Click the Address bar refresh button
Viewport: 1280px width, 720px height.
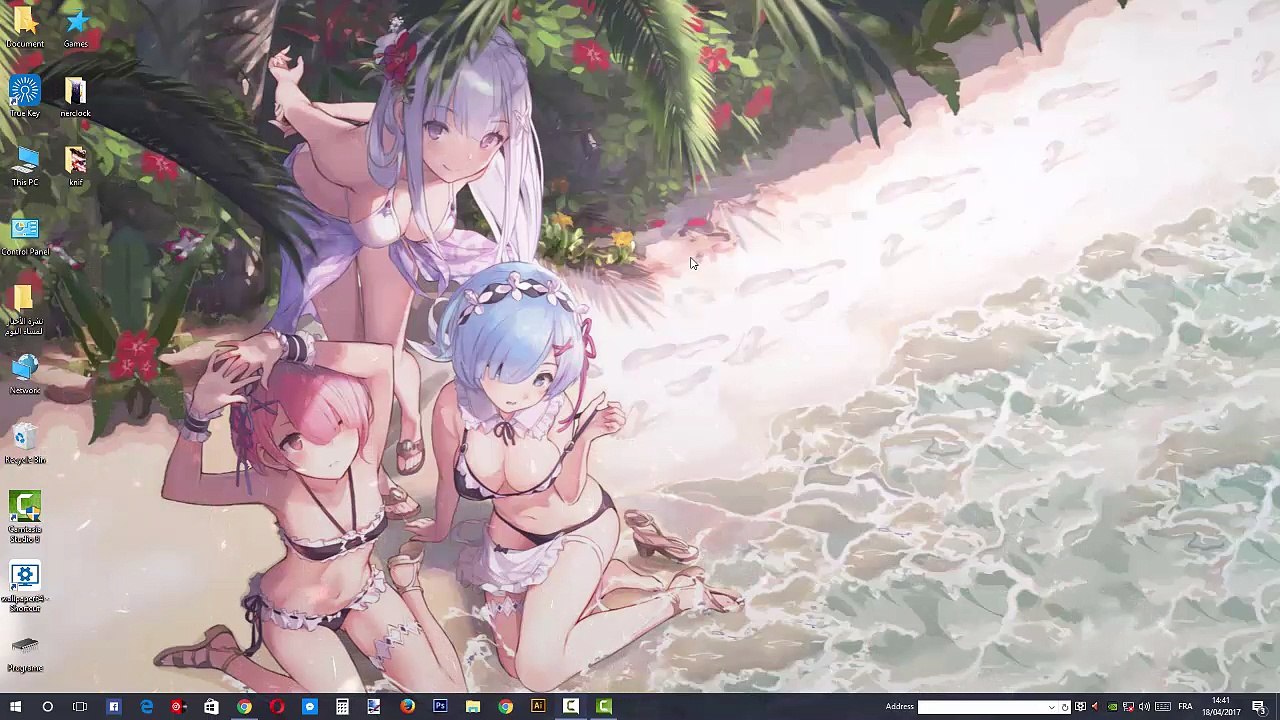click(1066, 707)
